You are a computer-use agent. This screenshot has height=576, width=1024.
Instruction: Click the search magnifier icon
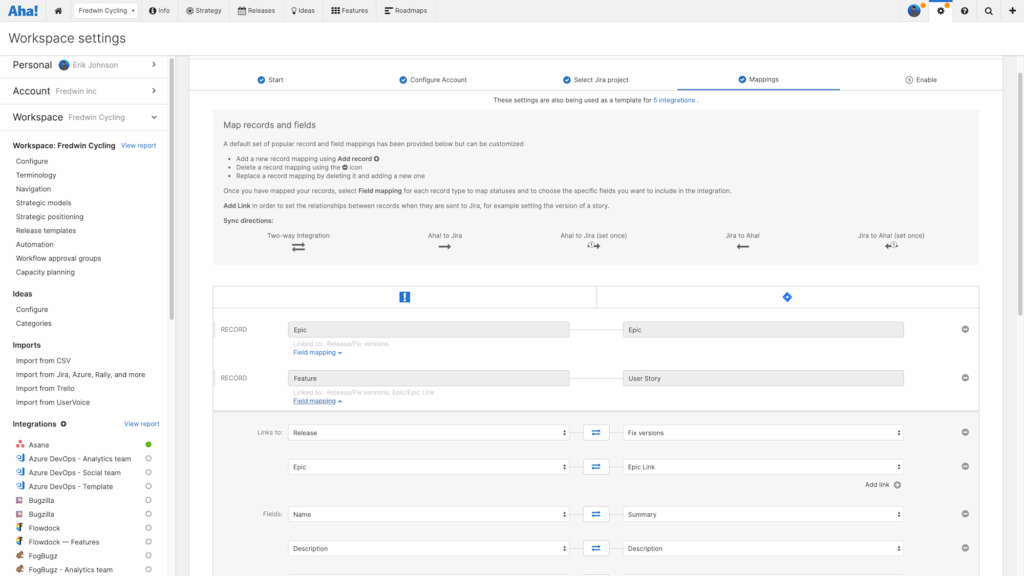click(x=989, y=10)
